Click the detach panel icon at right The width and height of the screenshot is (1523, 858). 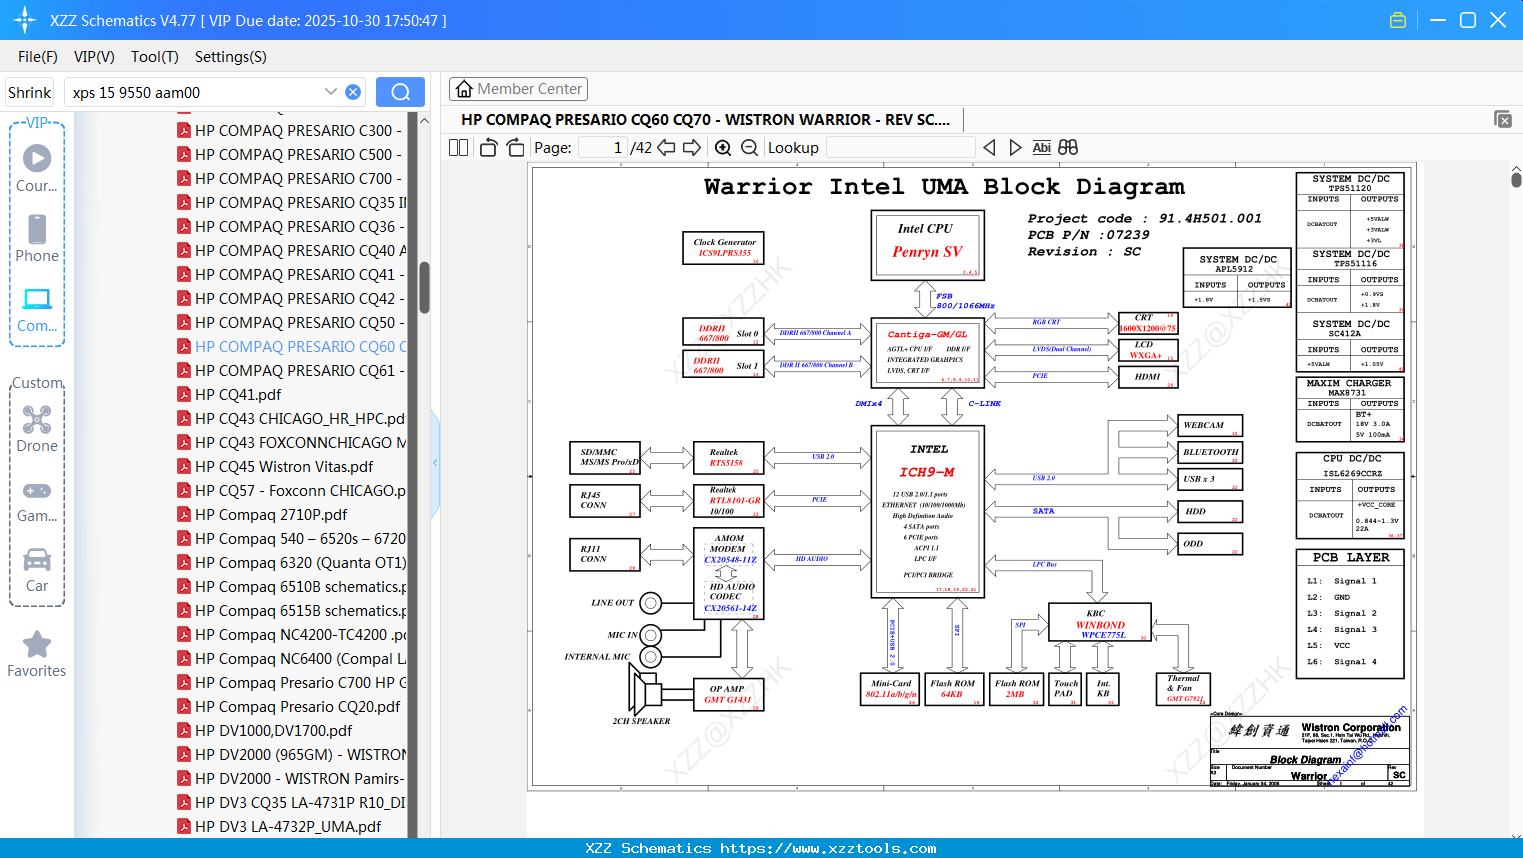tap(1503, 119)
